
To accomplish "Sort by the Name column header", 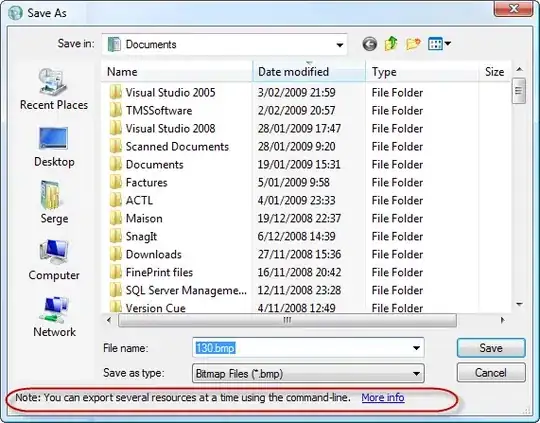I will [x=177, y=72].
